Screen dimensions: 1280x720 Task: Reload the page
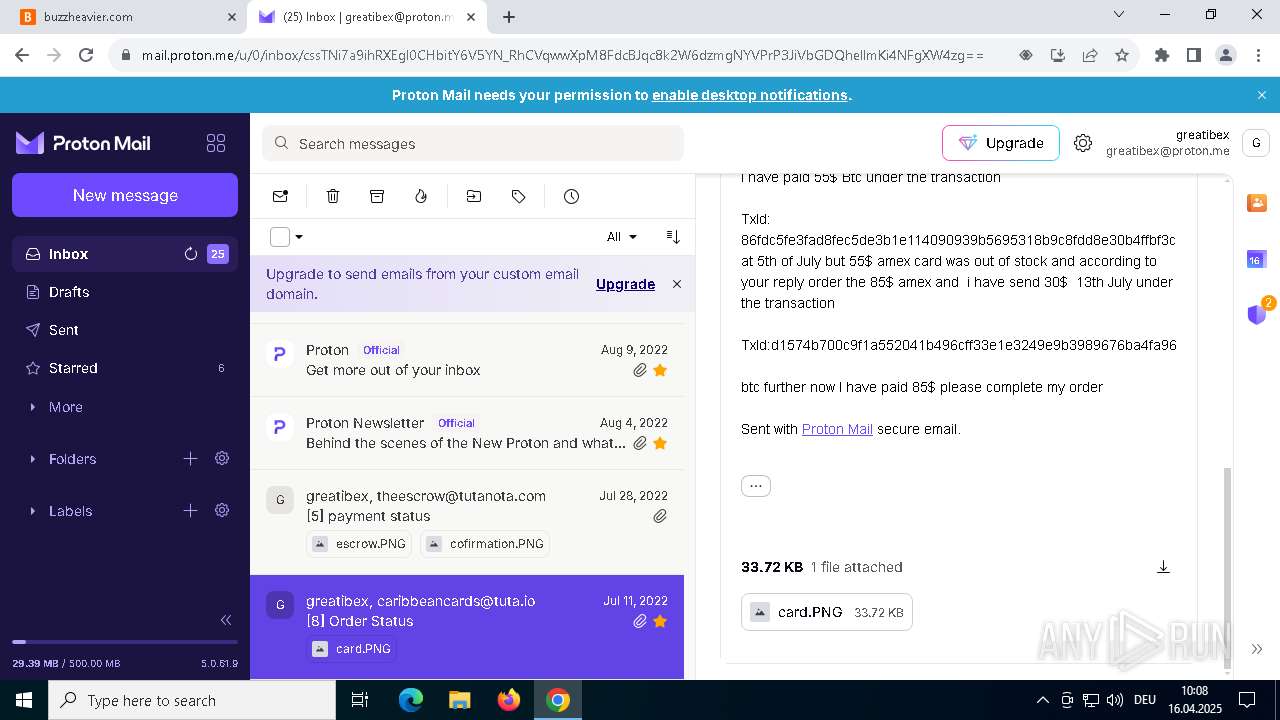[x=86, y=56]
